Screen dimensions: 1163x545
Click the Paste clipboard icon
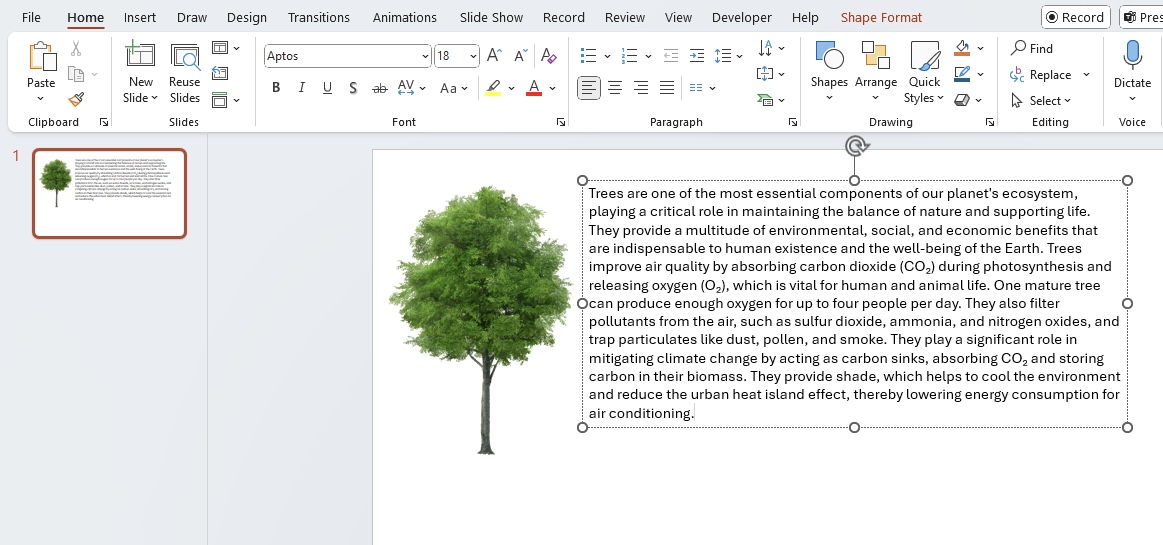tap(42, 57)
